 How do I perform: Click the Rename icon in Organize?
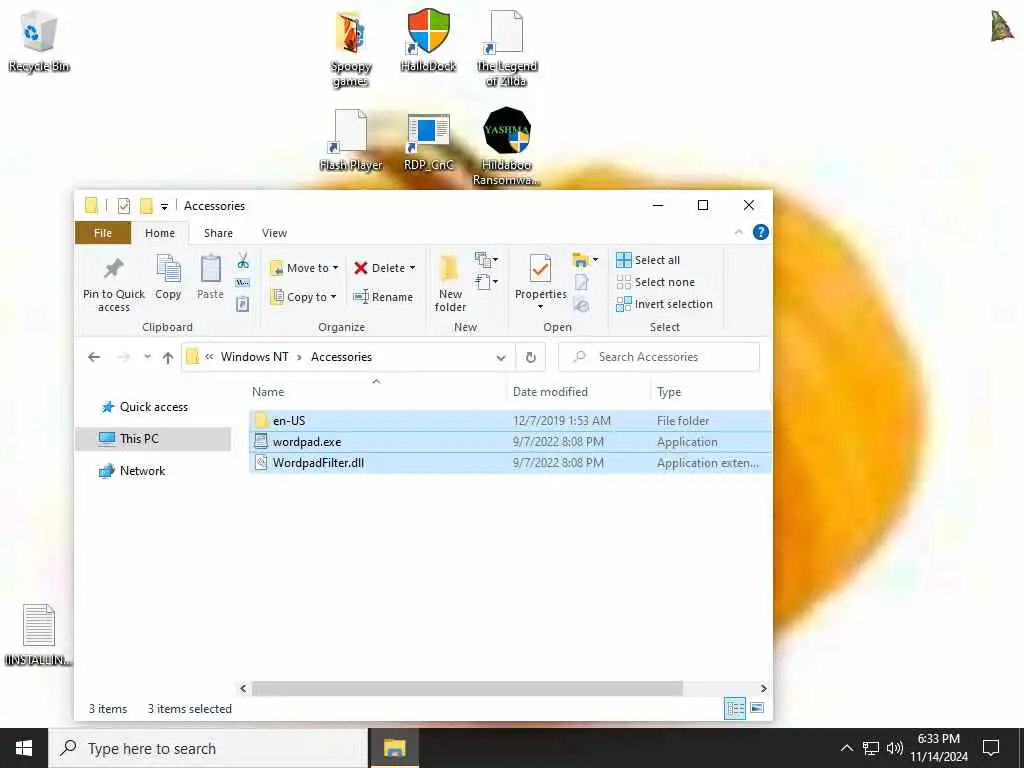coord(360,297)
